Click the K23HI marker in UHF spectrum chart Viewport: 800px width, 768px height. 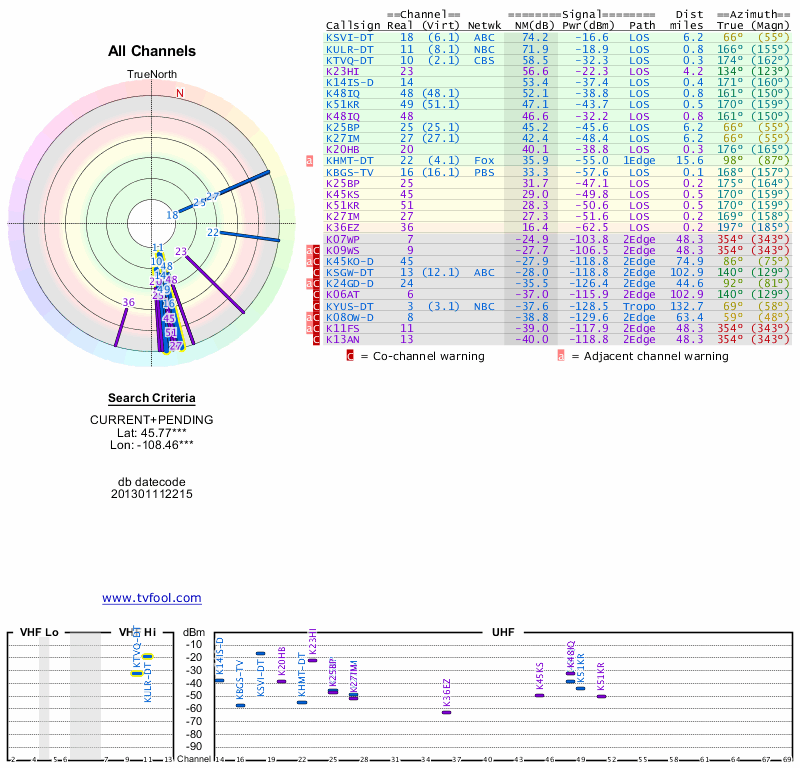pyautogui.click(x=313, y=660)
